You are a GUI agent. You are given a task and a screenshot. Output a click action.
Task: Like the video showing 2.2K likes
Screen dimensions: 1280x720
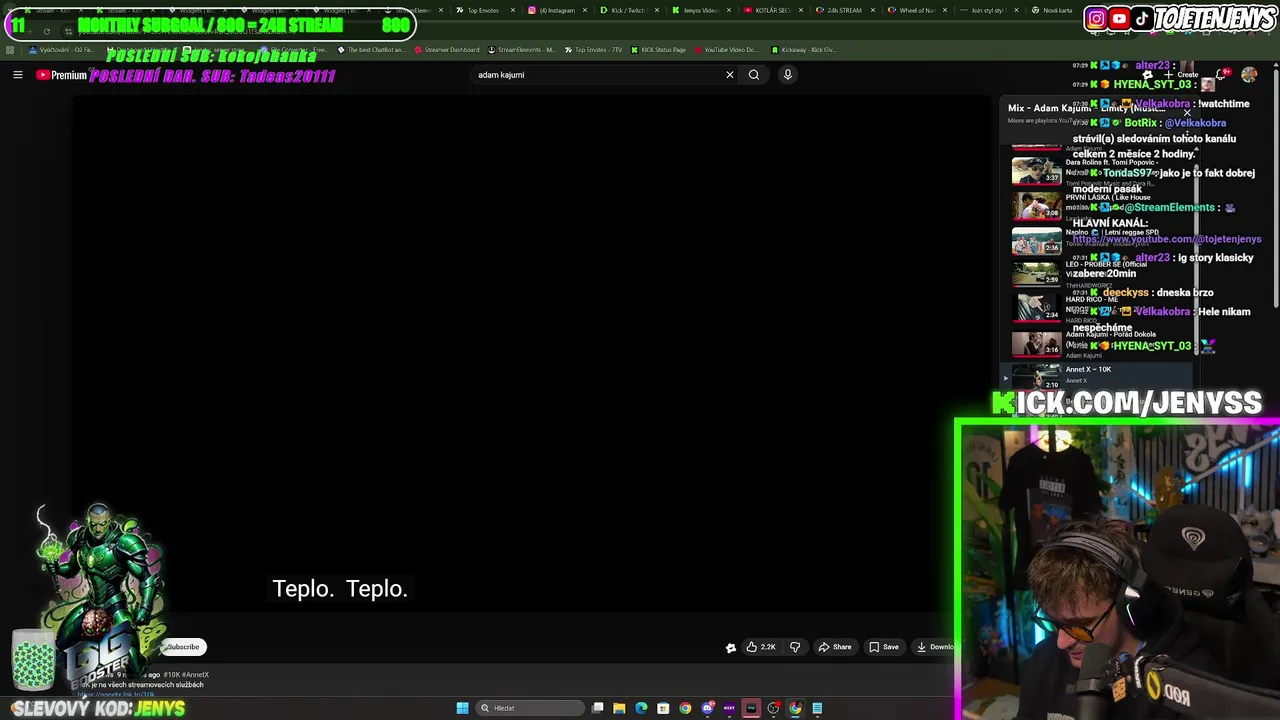click(x=761, y=647)
